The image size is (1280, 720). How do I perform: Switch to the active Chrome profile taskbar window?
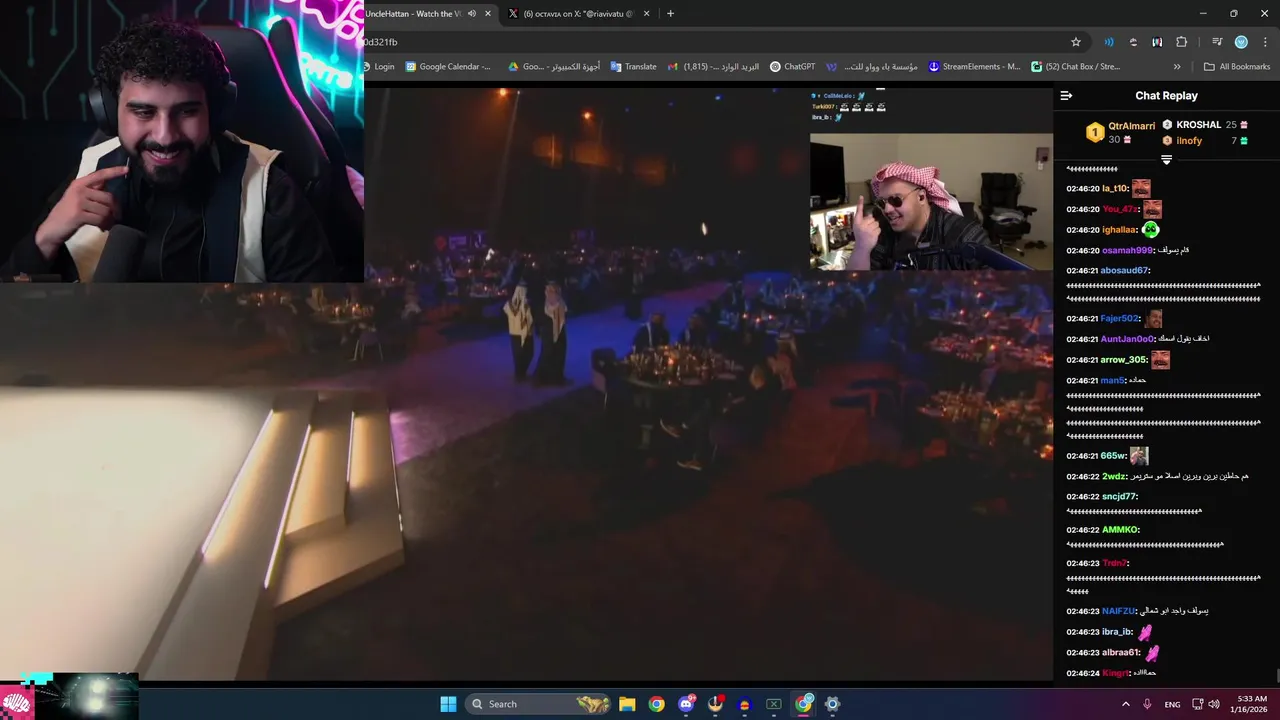(803, 704)
